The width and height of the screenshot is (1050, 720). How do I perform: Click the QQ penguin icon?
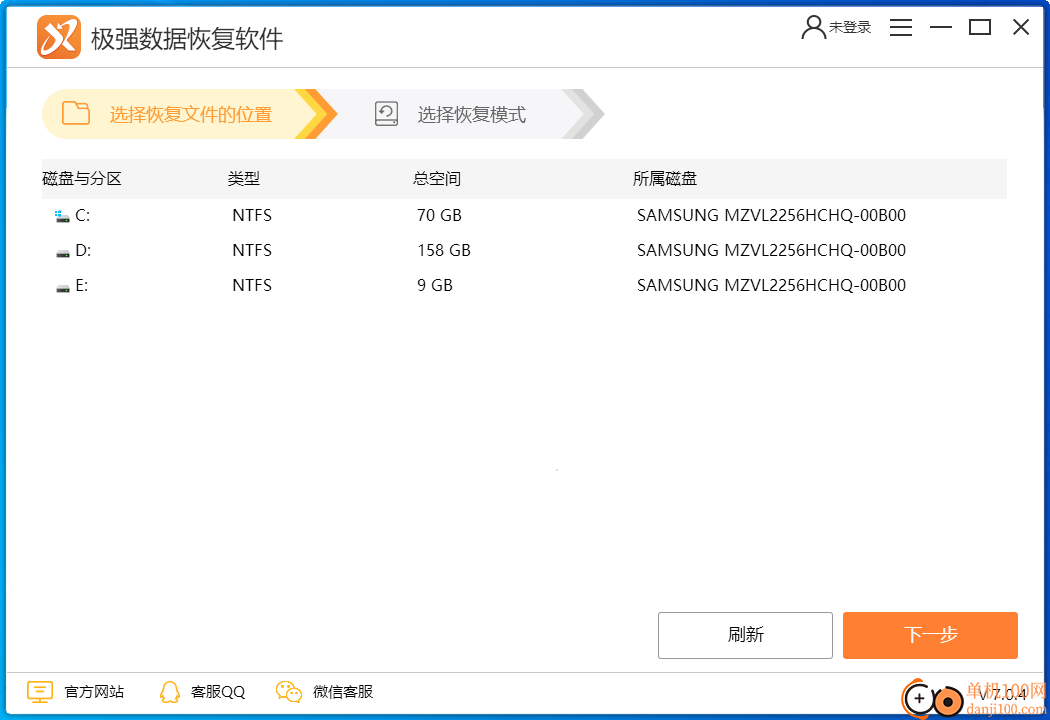(169, 692)
